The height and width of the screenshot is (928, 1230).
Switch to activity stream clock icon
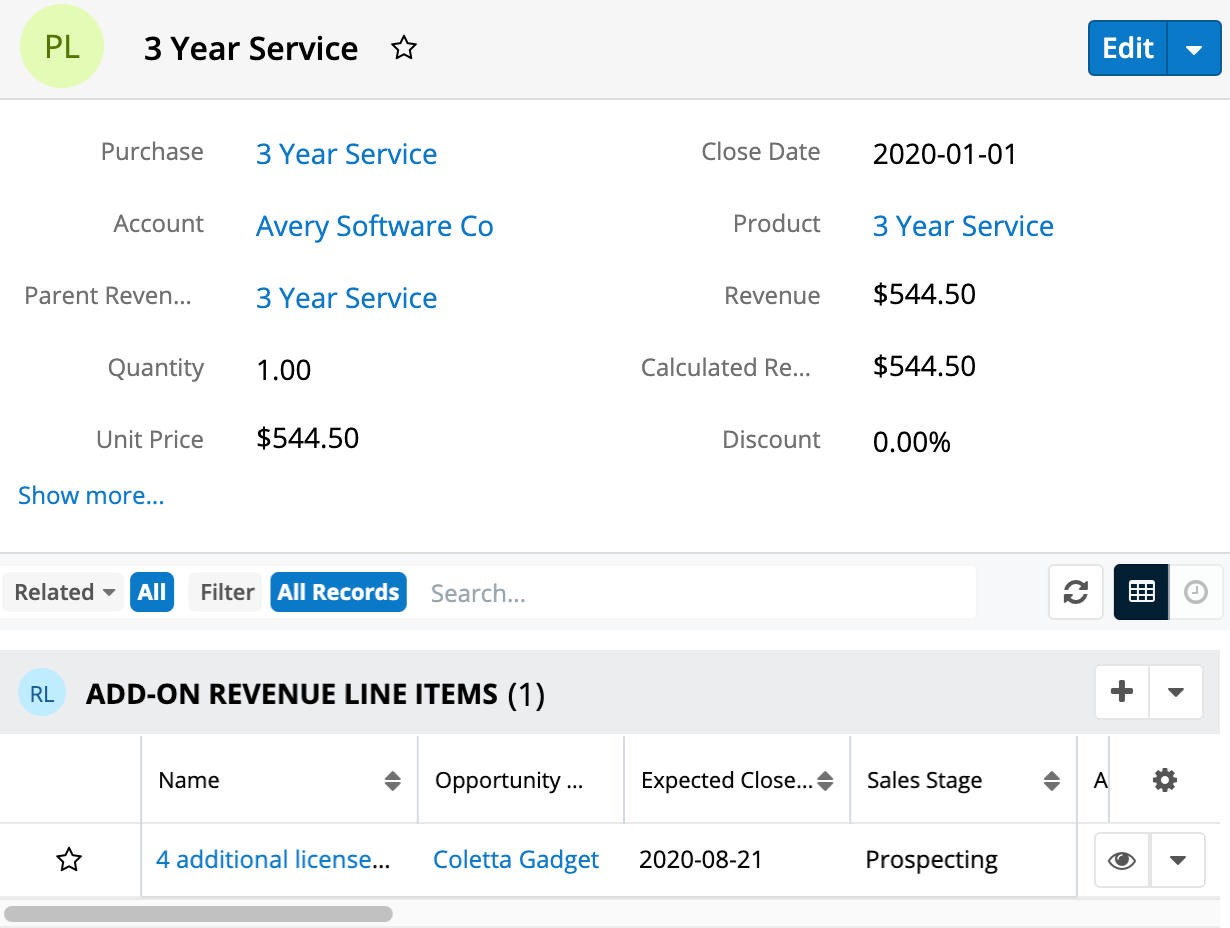tap(1196, 592)
